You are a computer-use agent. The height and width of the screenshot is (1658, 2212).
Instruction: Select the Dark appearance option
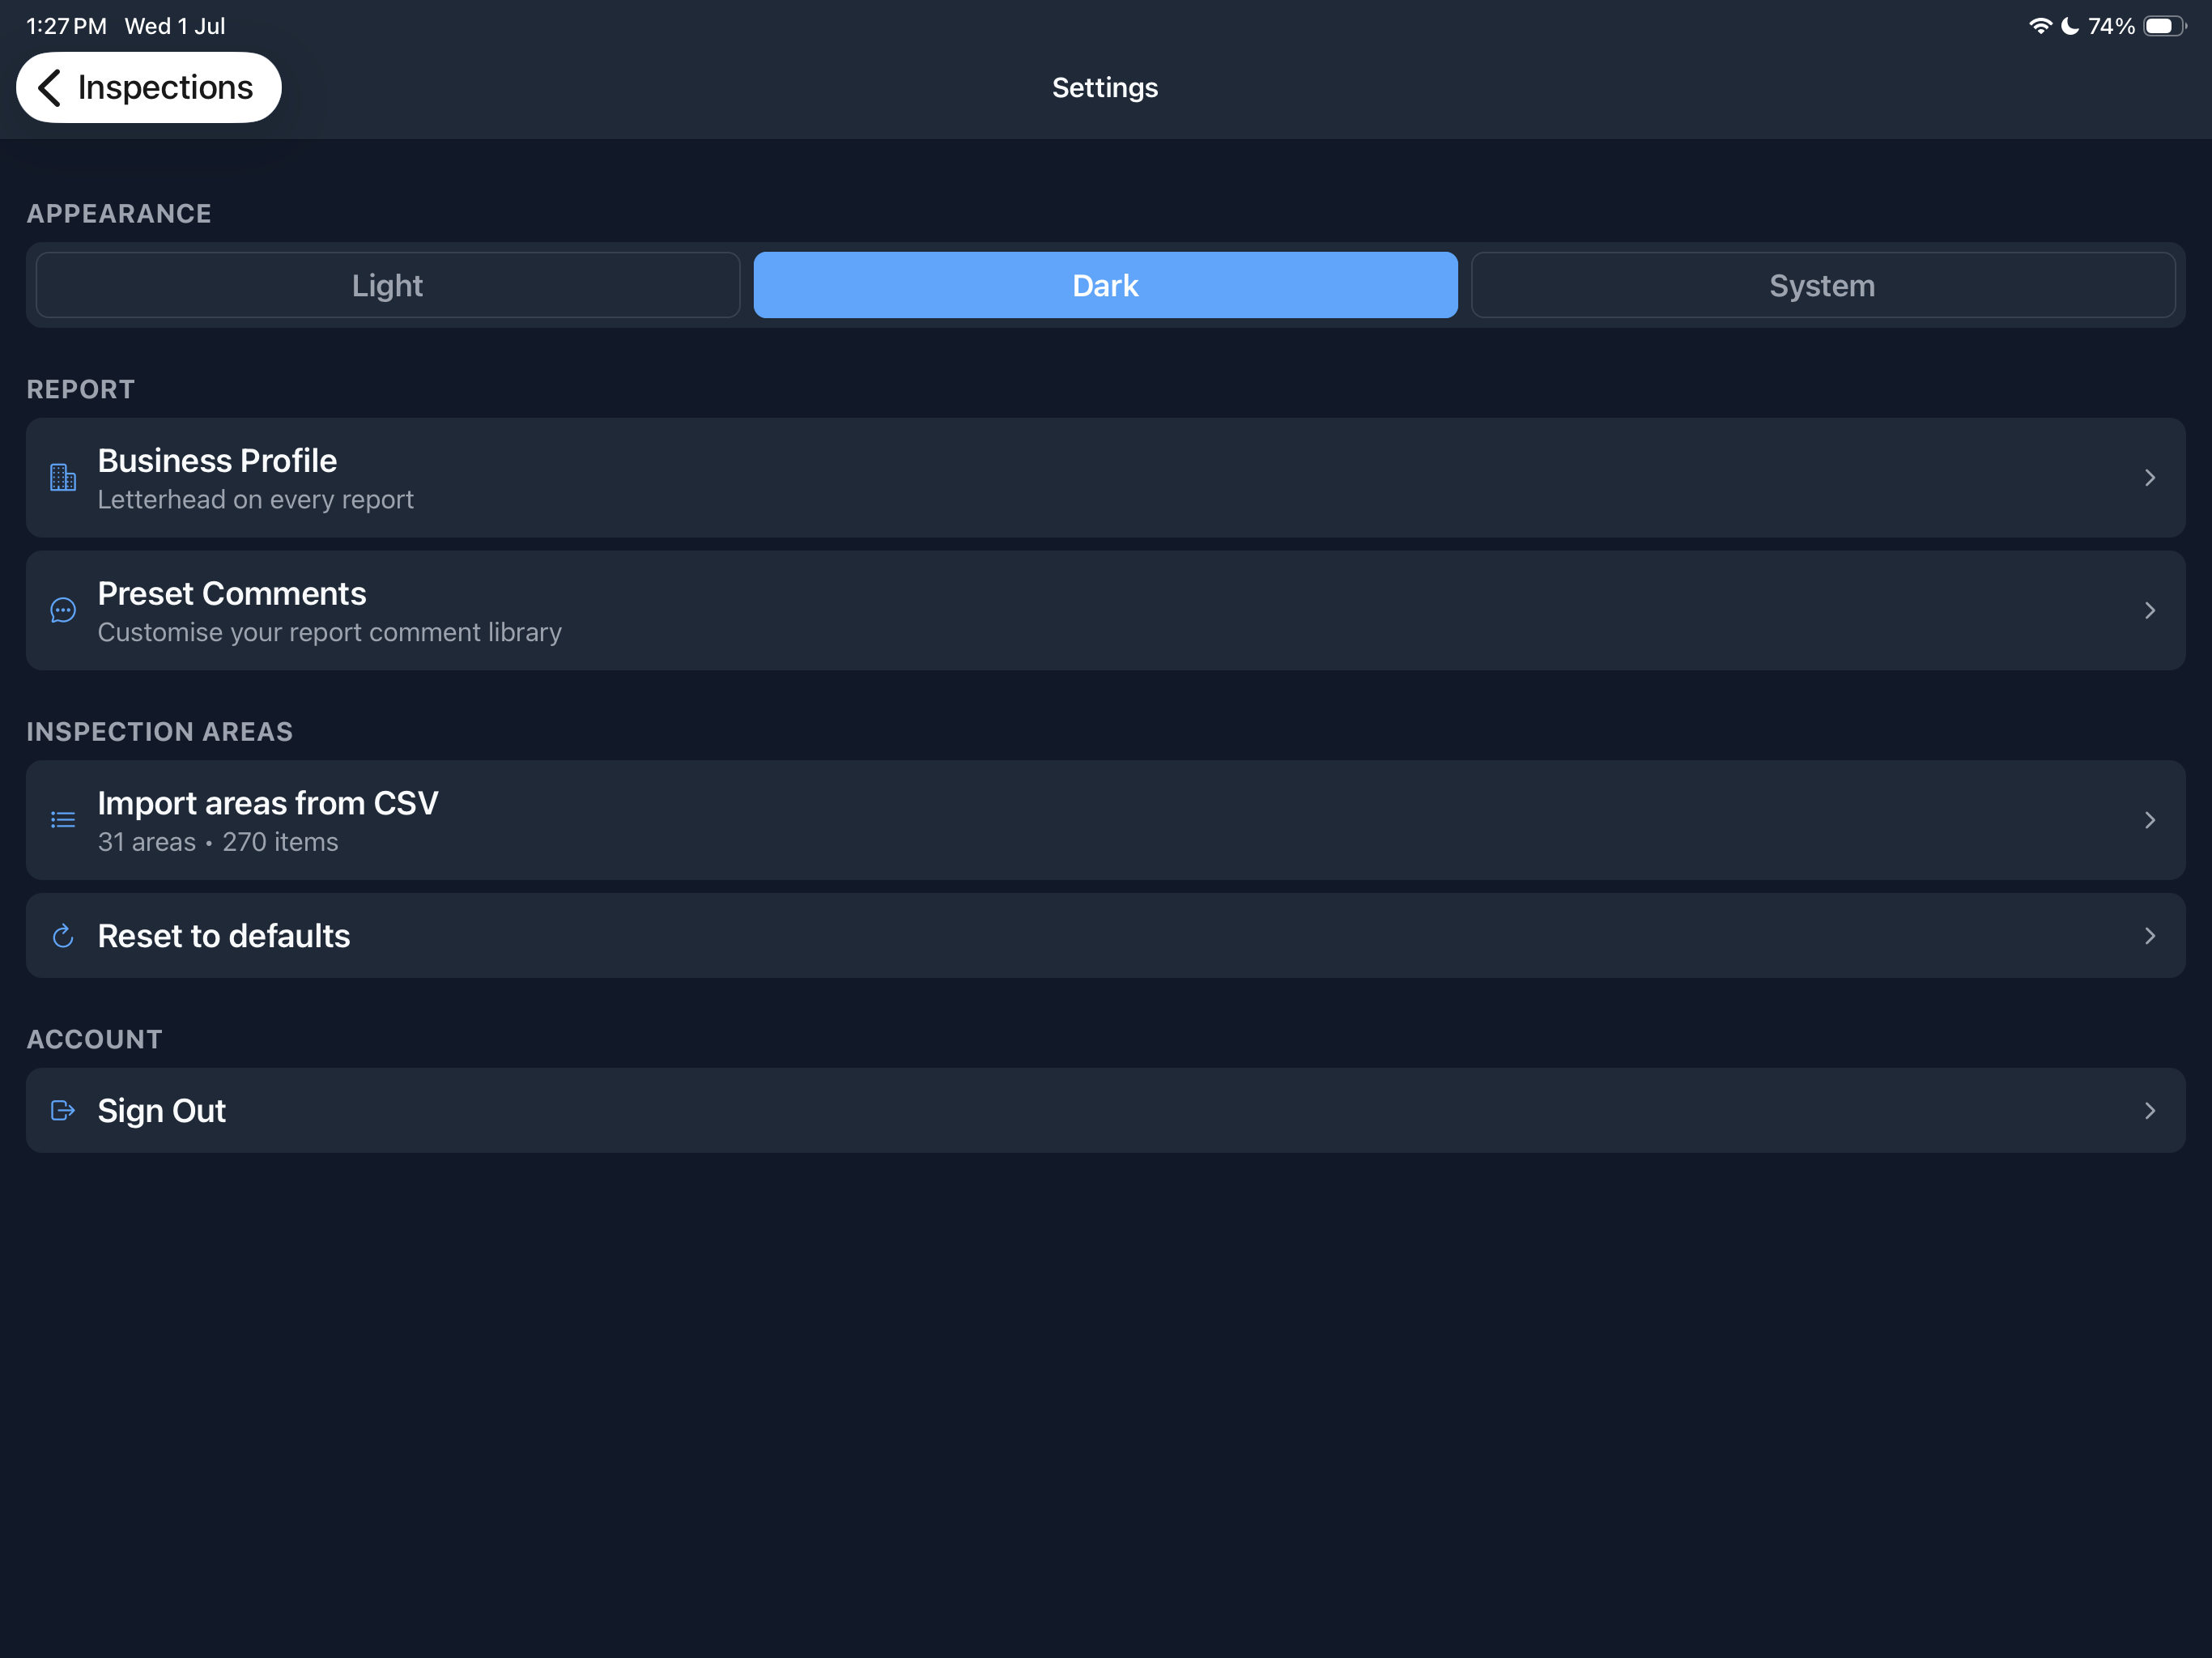point(1105,285)
